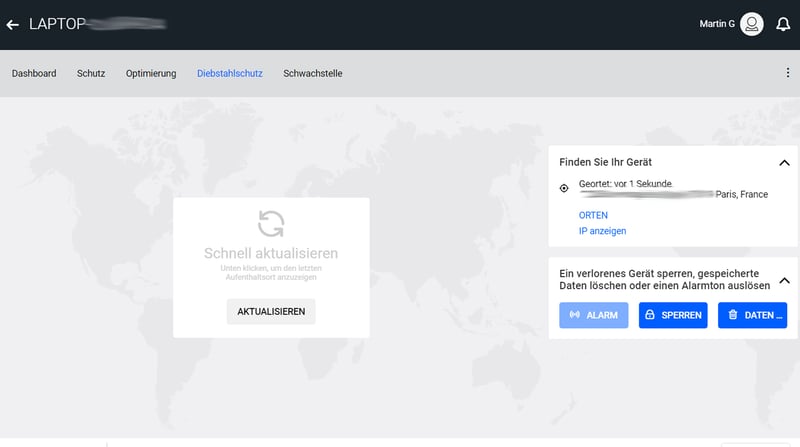This screenshot has width=800, height=447.
Task: Click the location target icon beside Geortet
Action: coord(564,187)
